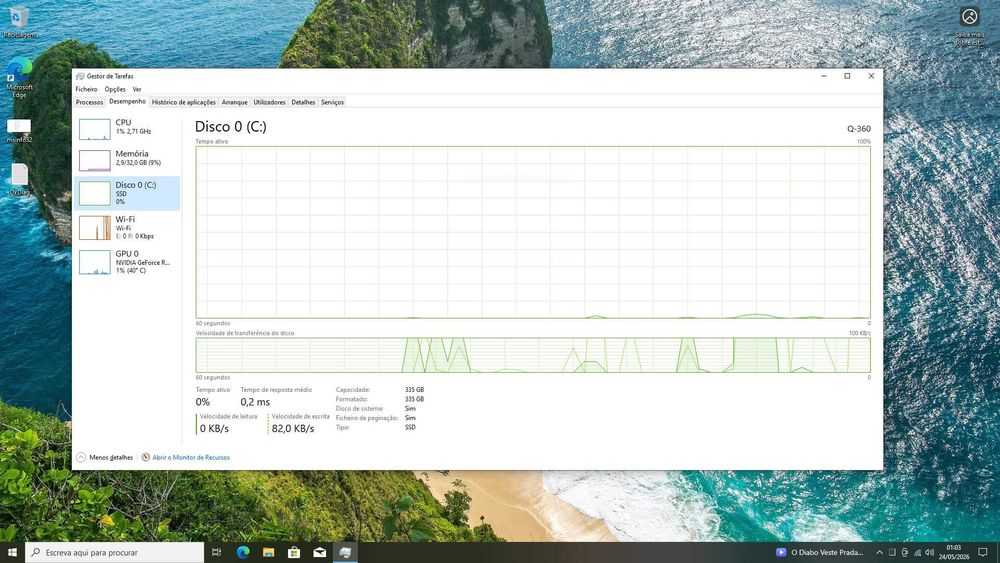The height and width of the screenshot is (563, 1000).
Task: Open the Opções menu
Action: click(x=115, y=89)
